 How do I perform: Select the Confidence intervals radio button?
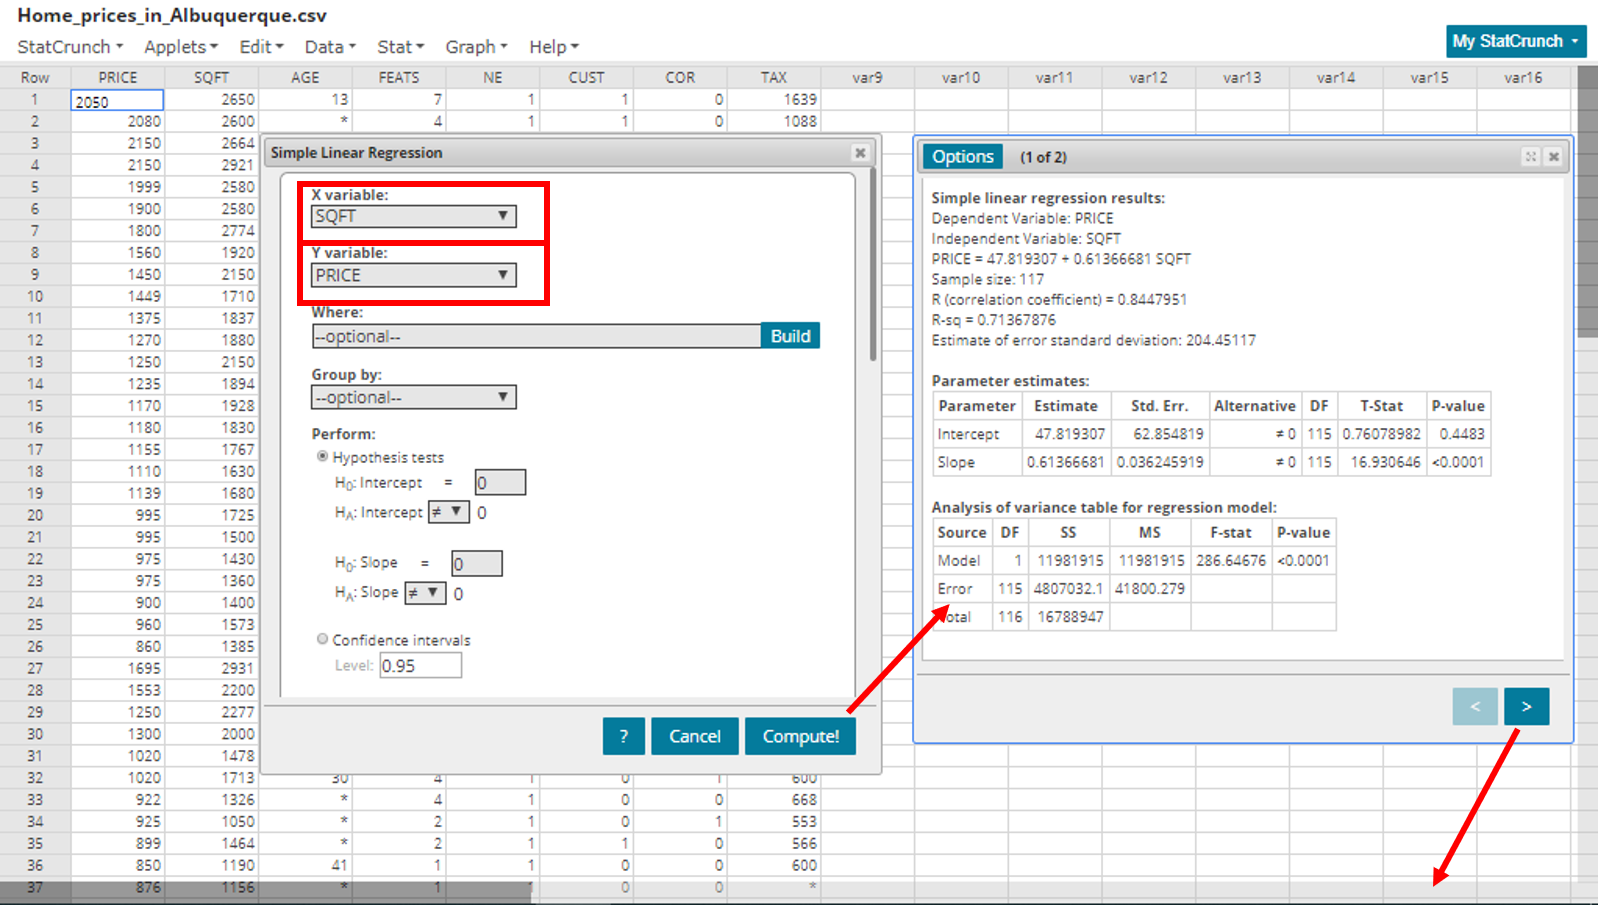323,639
